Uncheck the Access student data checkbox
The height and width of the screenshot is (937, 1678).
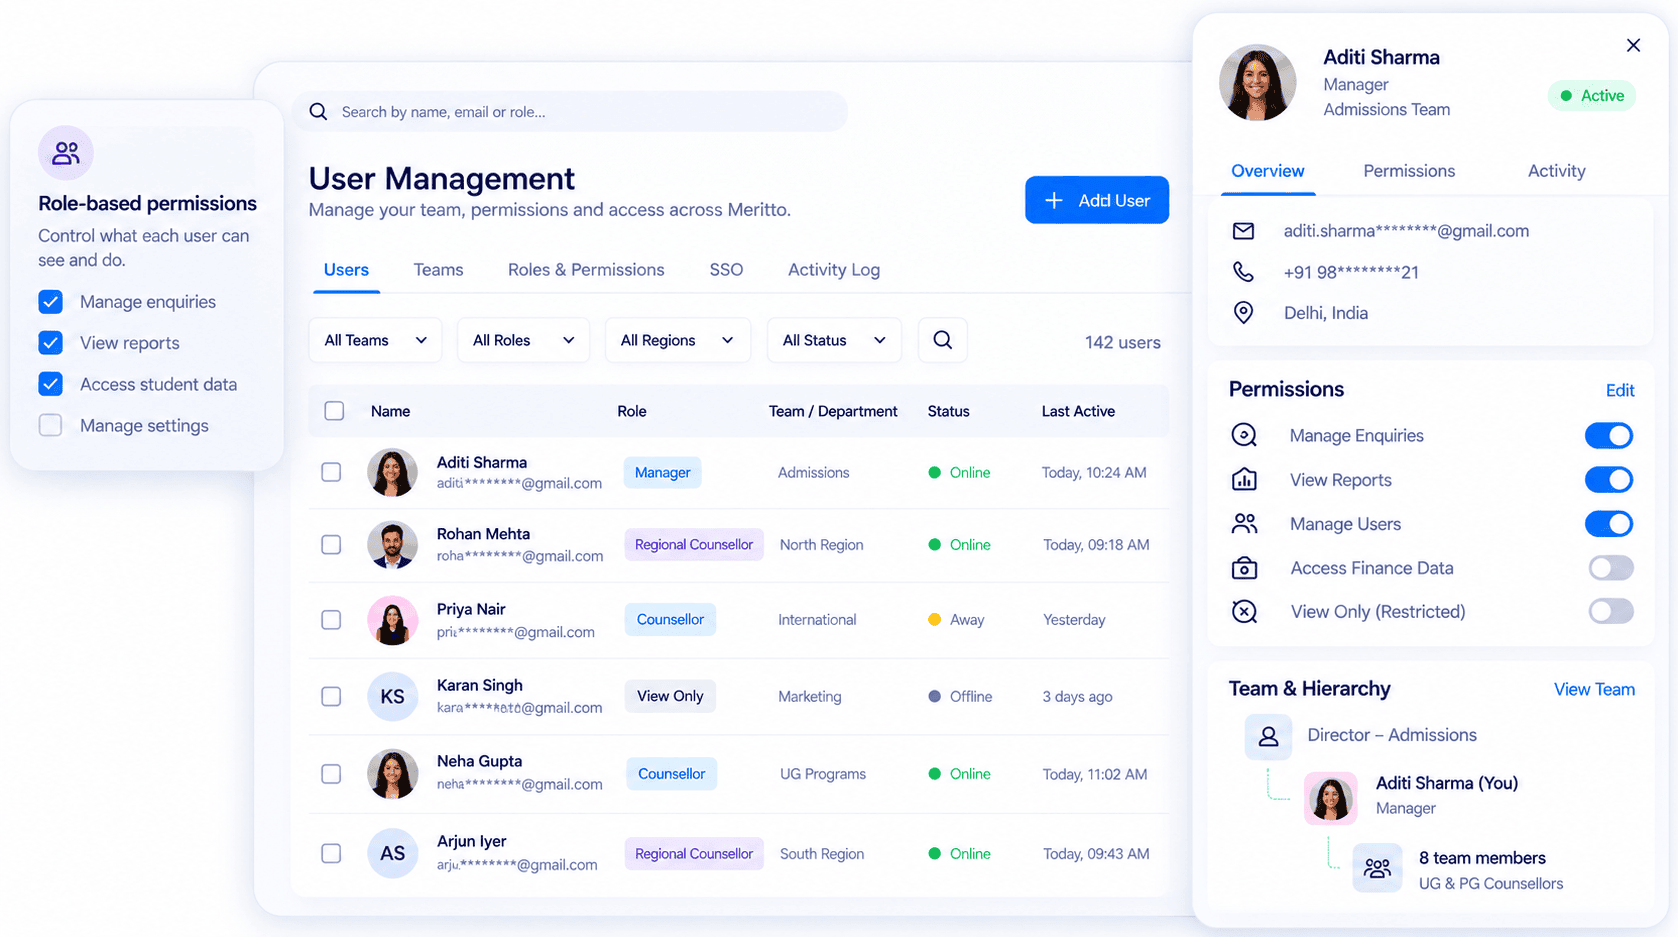coord(50,384)
